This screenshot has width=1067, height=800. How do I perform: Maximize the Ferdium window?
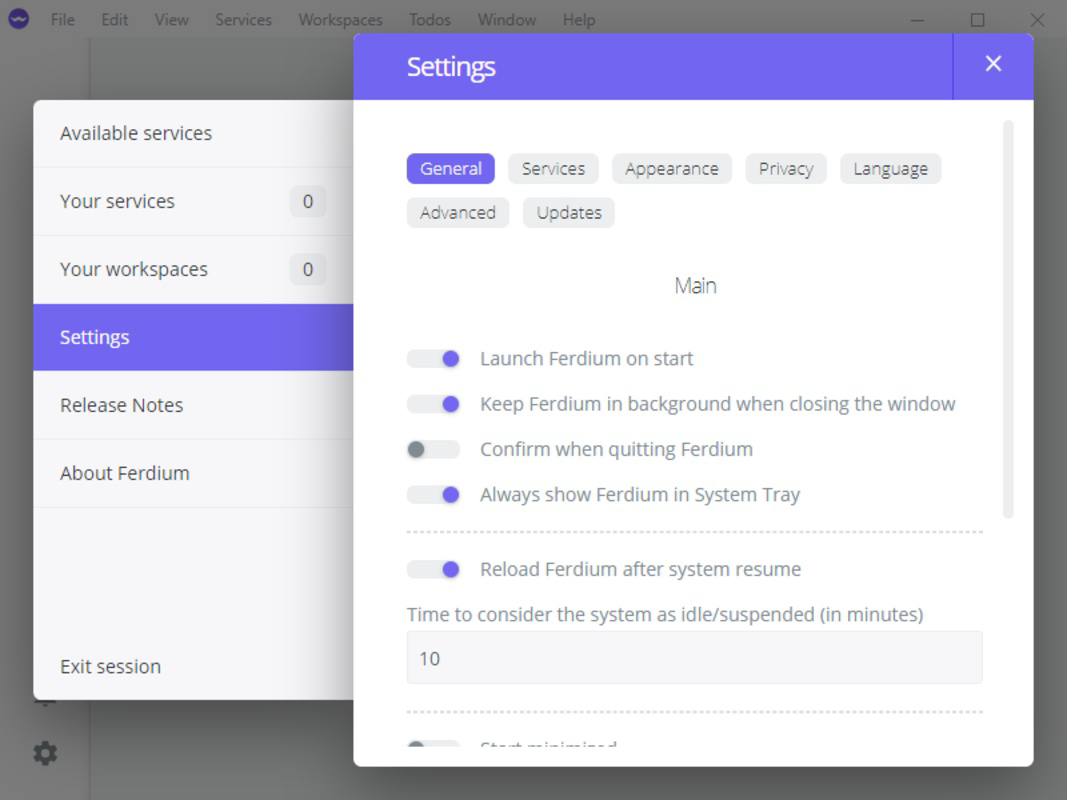point(977,20)
